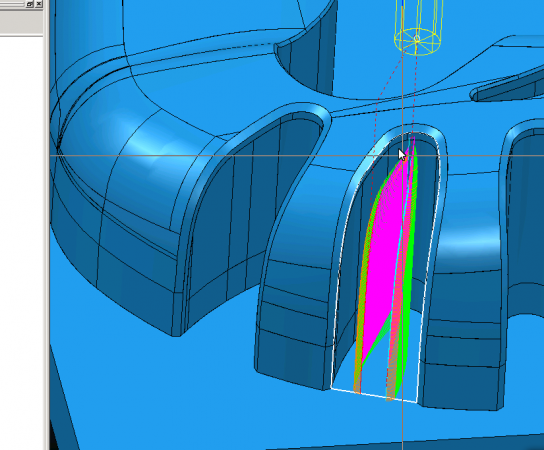Select the yellow wireframe cutting tool
This screenshot has height=450, width=544.
pos(418,29)
